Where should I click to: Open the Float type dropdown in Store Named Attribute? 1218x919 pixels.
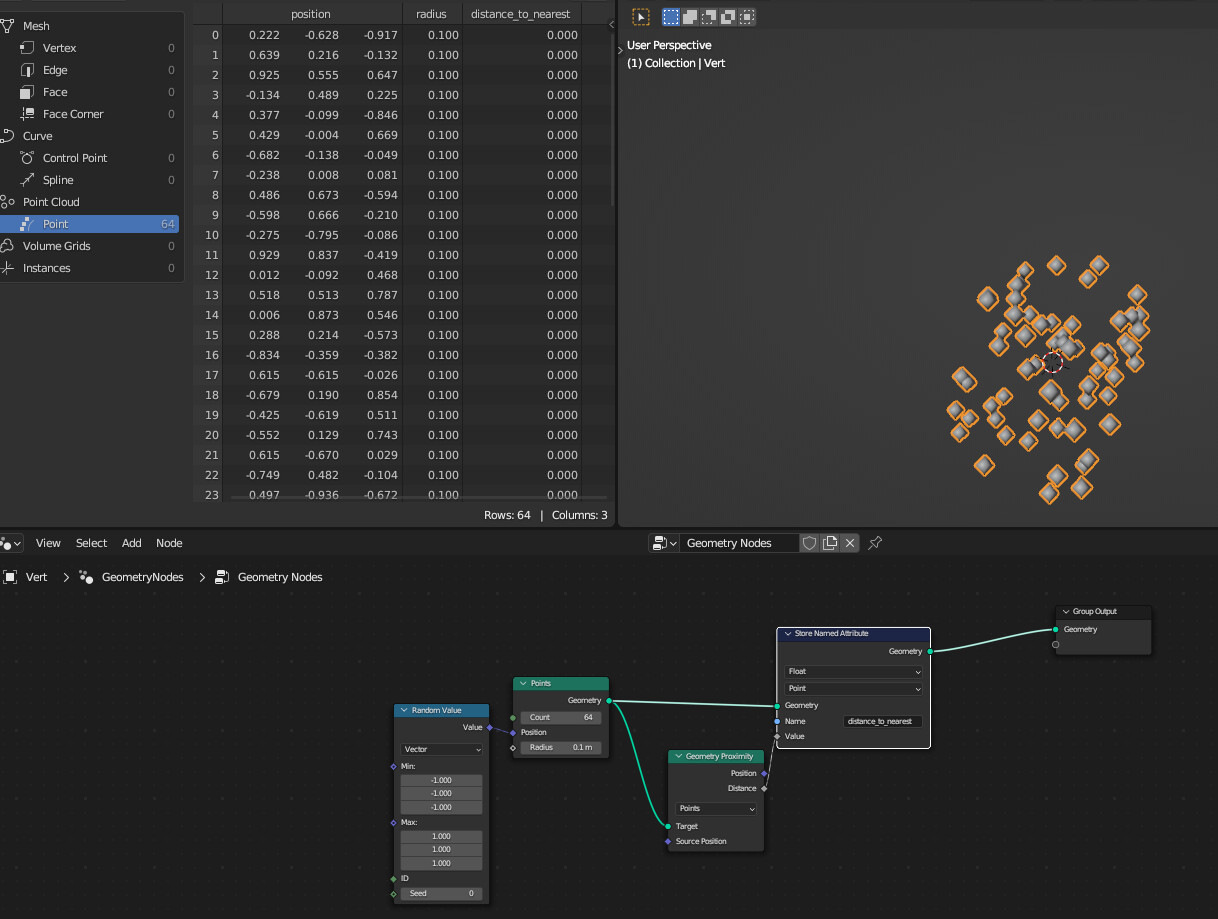coord(851,671)
